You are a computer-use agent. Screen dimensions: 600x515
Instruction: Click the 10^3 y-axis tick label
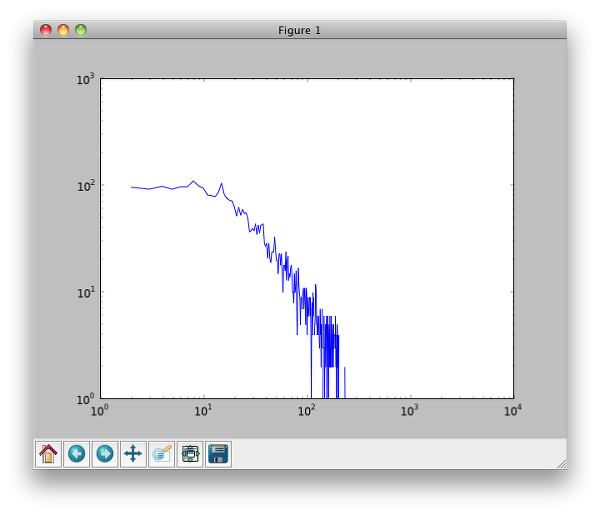pos(85,80)
